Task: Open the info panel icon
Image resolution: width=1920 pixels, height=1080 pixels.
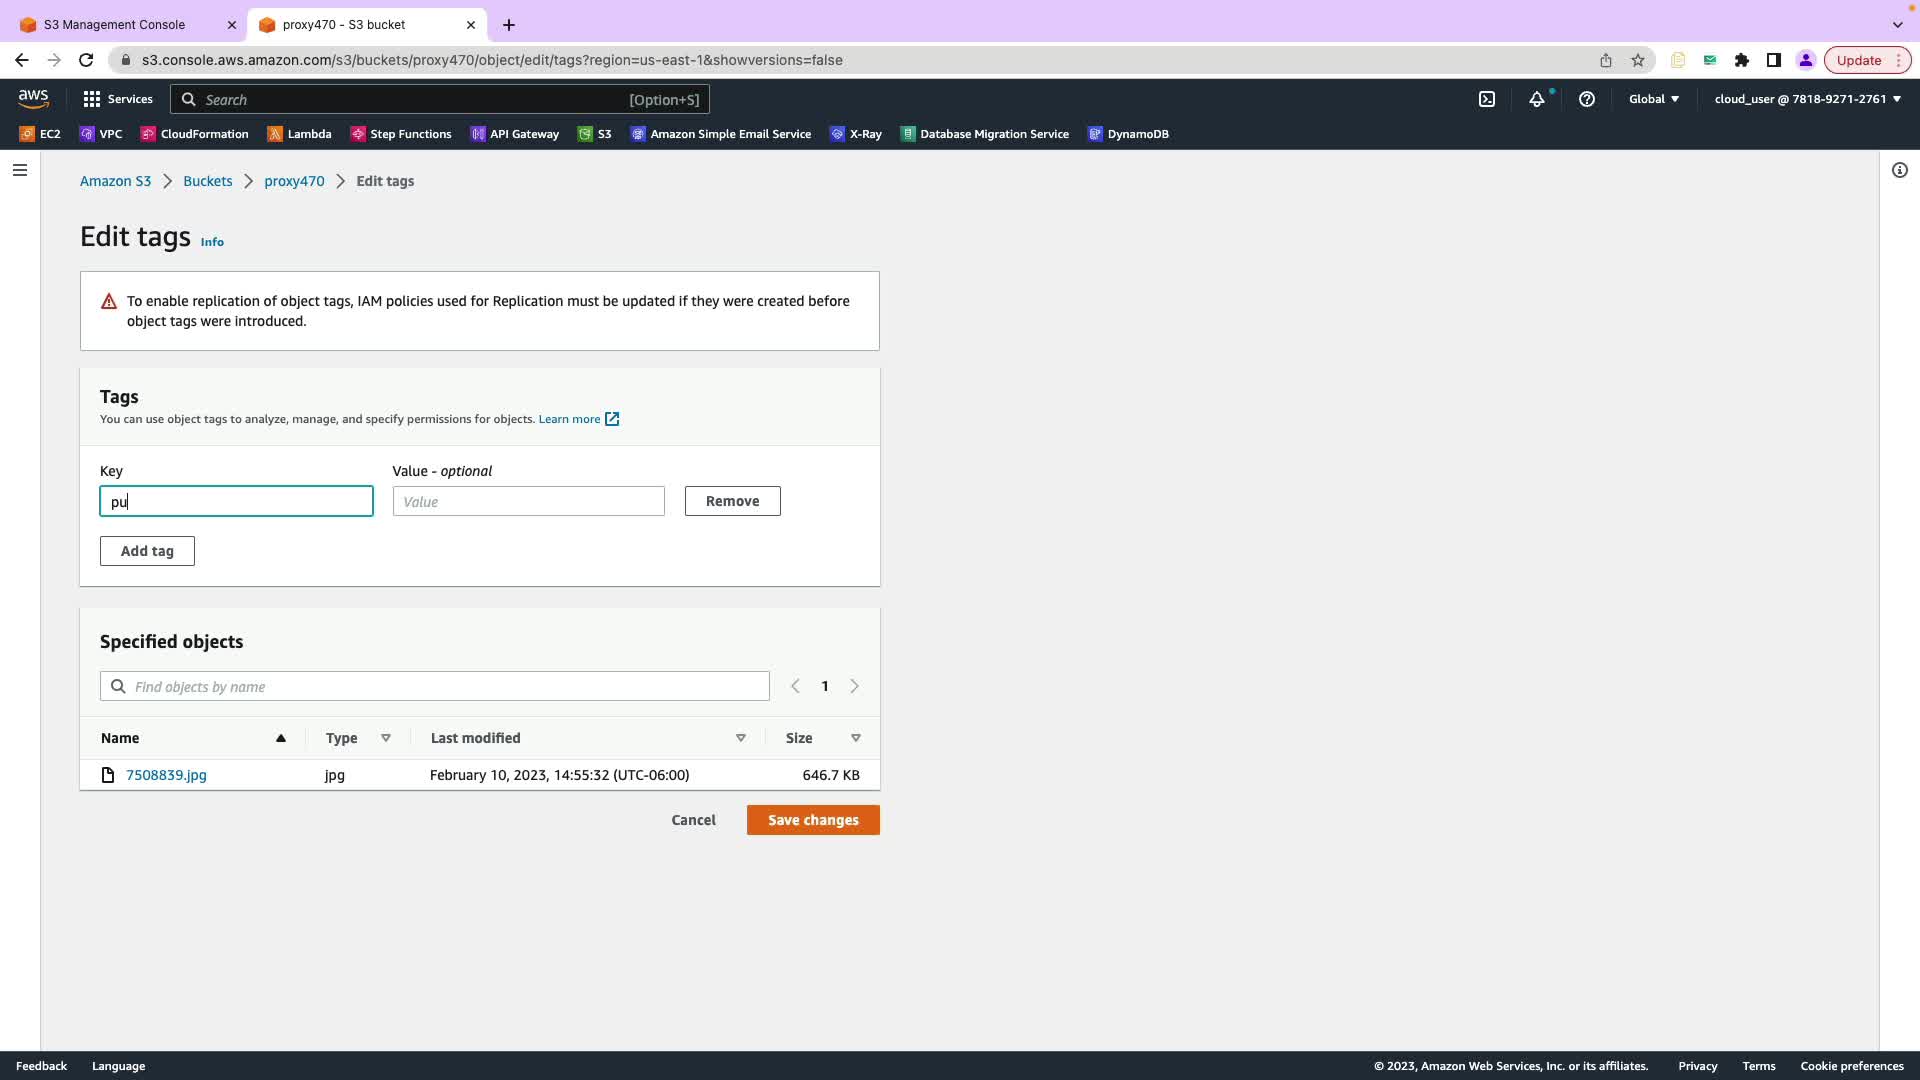Action: pyautogui.click(x=1900, y=170)
